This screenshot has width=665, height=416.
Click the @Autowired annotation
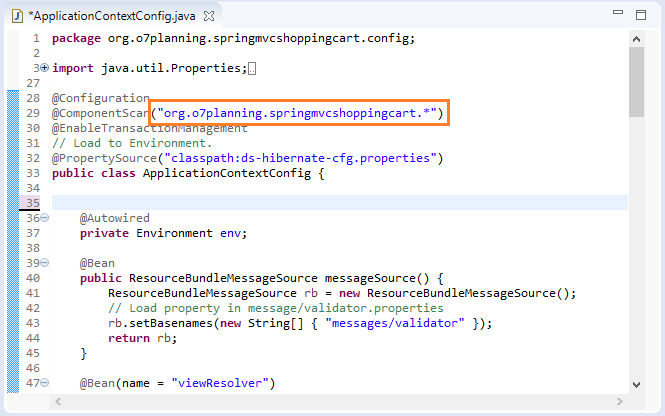[115, 218]
